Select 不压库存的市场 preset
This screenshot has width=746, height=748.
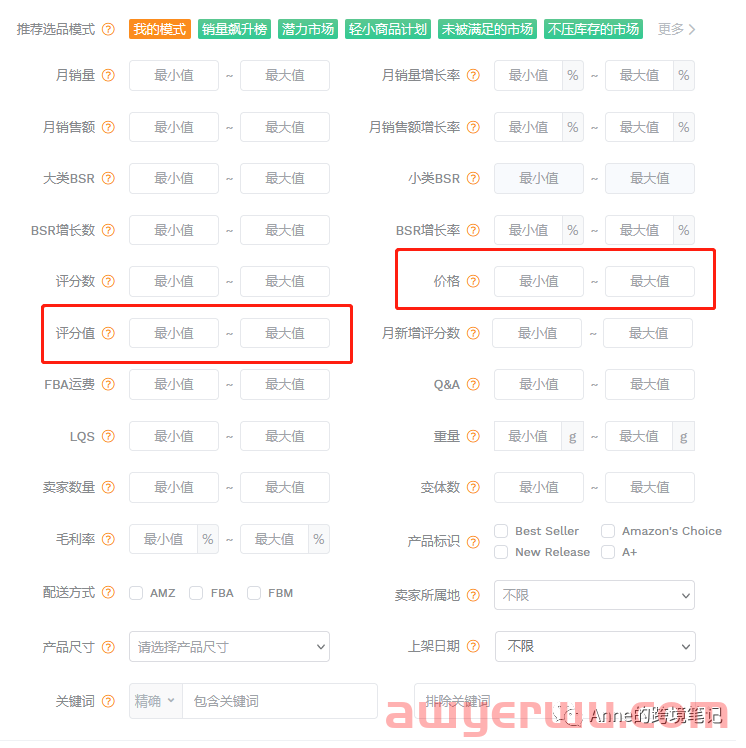coord(593,29)
